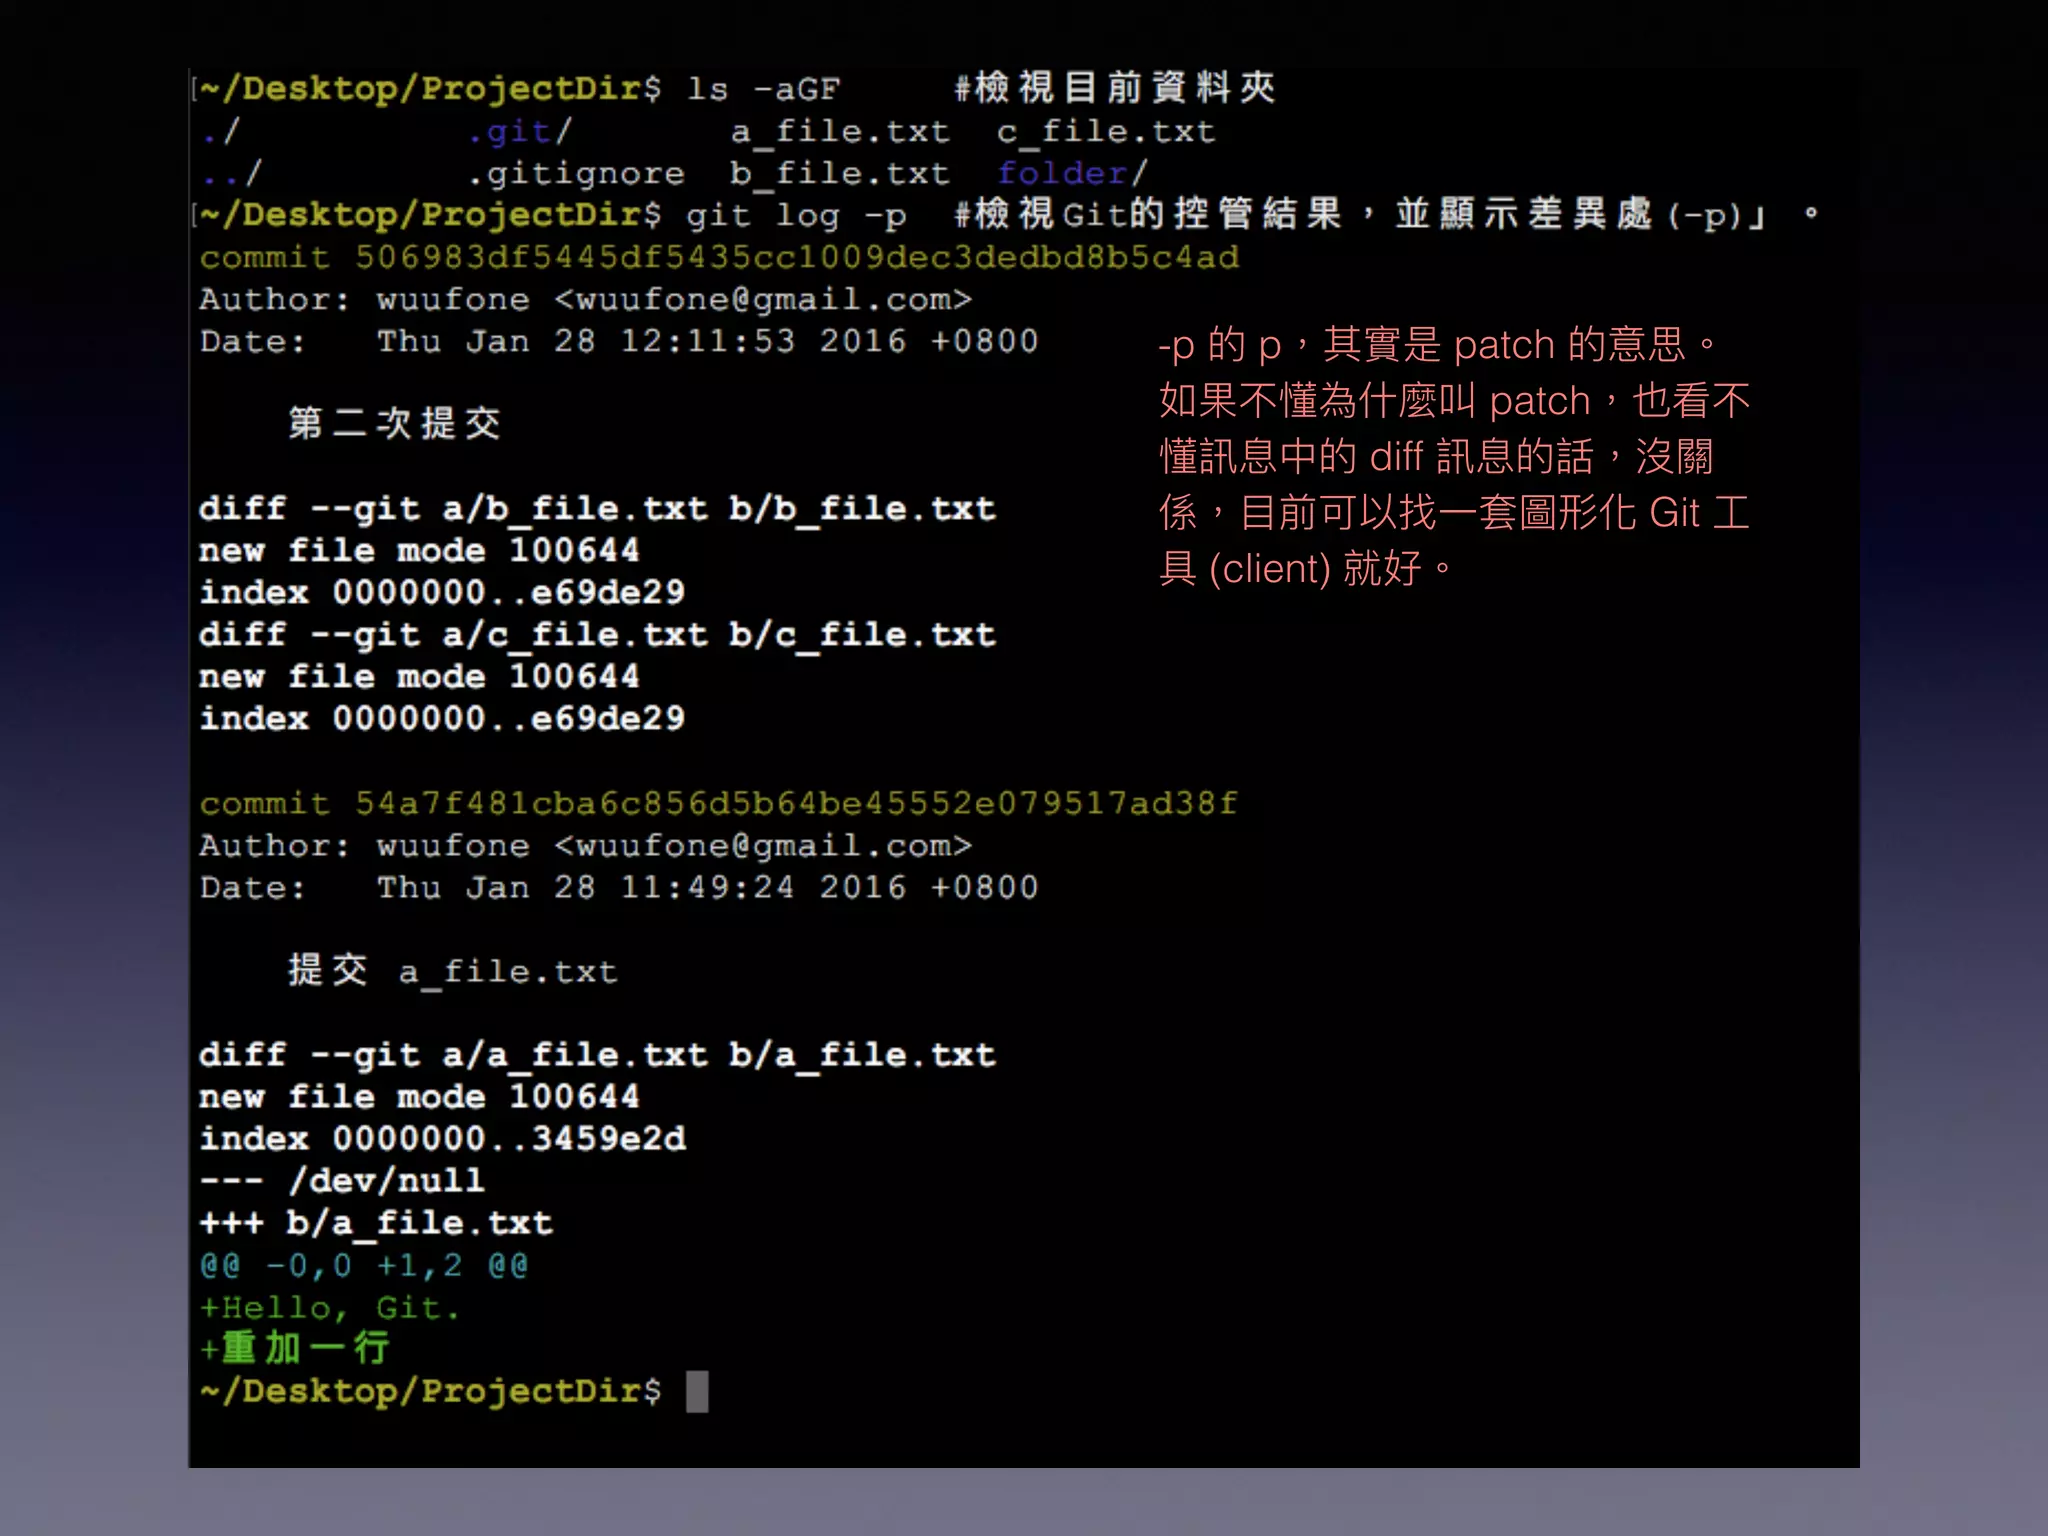Click the hunk header @@ -0,0 +1,2 @@
The height and width of the screenshot is (1536, 2048).
[364, 1265]
